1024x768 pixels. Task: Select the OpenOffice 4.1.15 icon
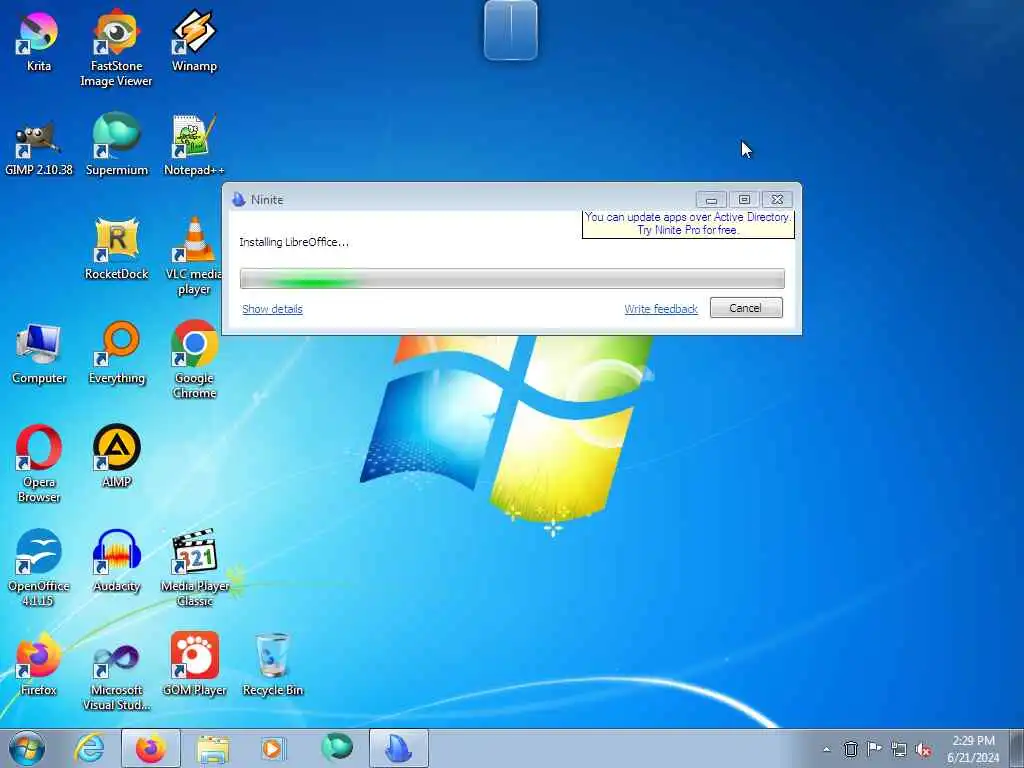[x=39, y=568]
